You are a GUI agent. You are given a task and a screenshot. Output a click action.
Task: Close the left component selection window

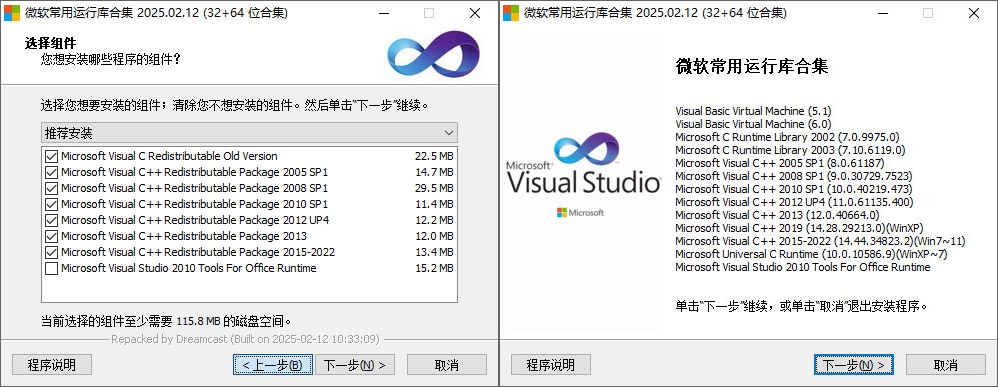click(475, 13)
